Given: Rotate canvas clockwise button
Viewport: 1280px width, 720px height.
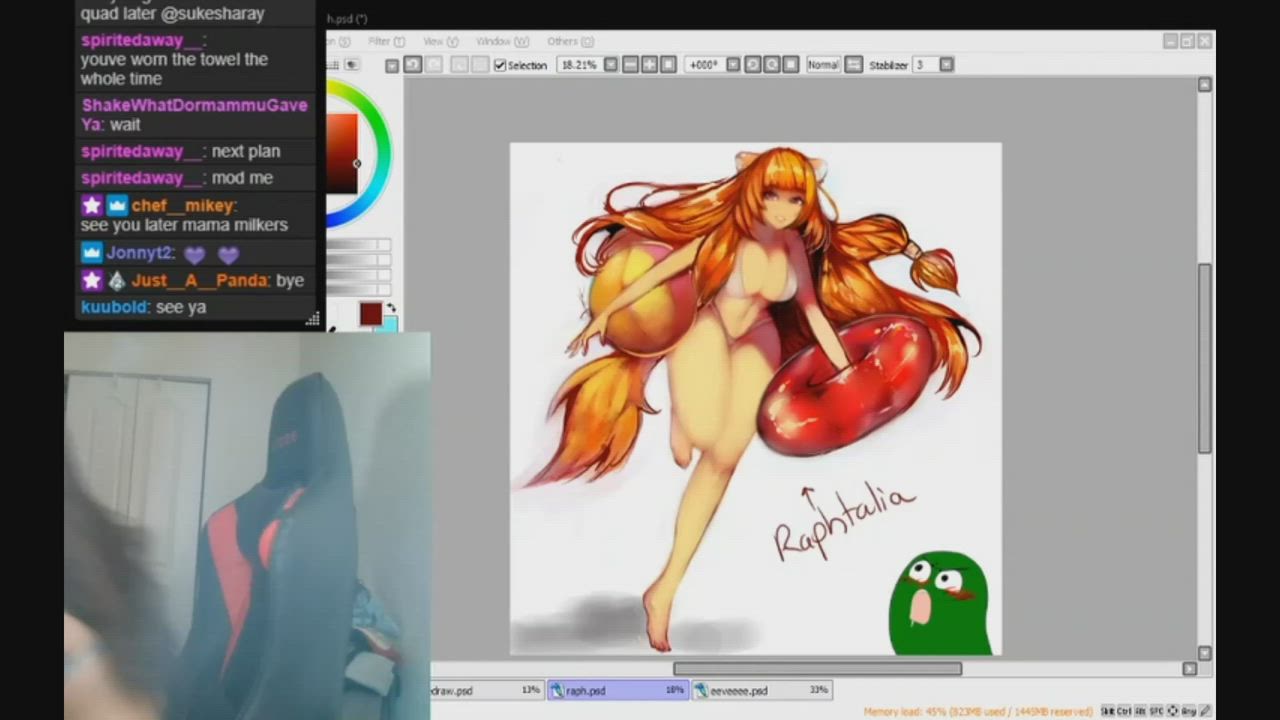Looking at the screenshot, I should [772, 65].
